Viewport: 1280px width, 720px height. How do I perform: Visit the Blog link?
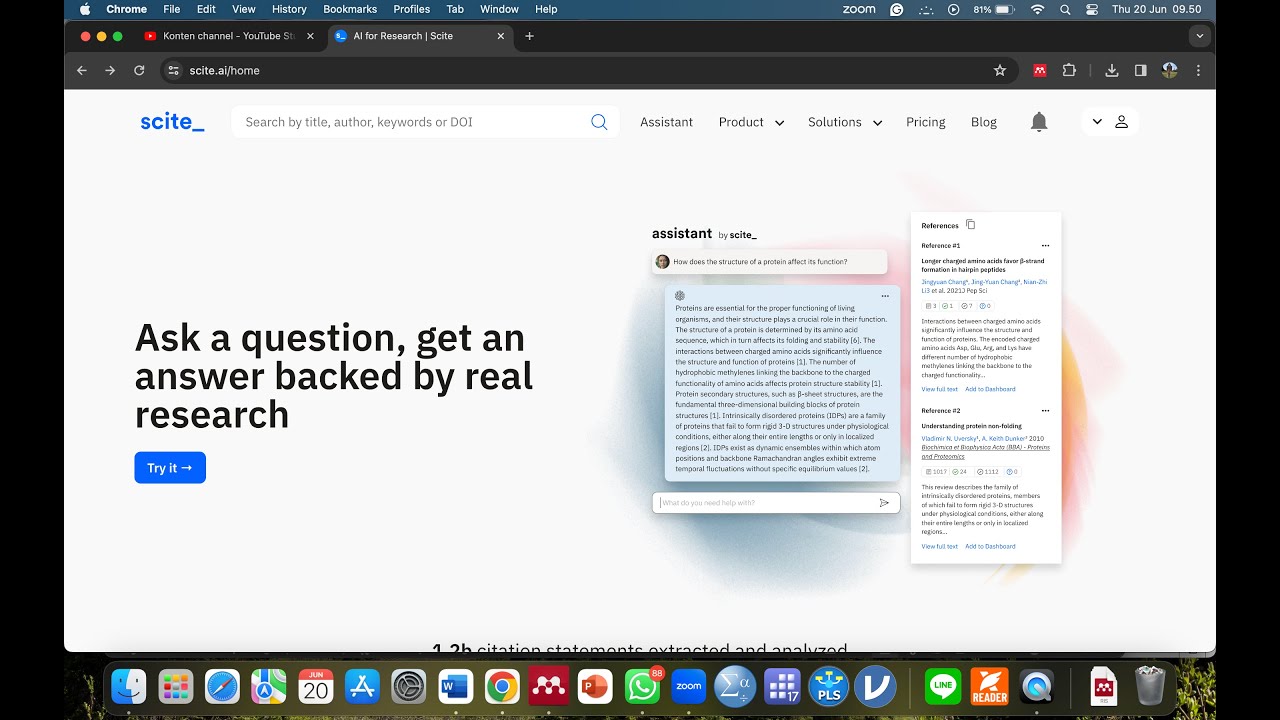point(984,122)
